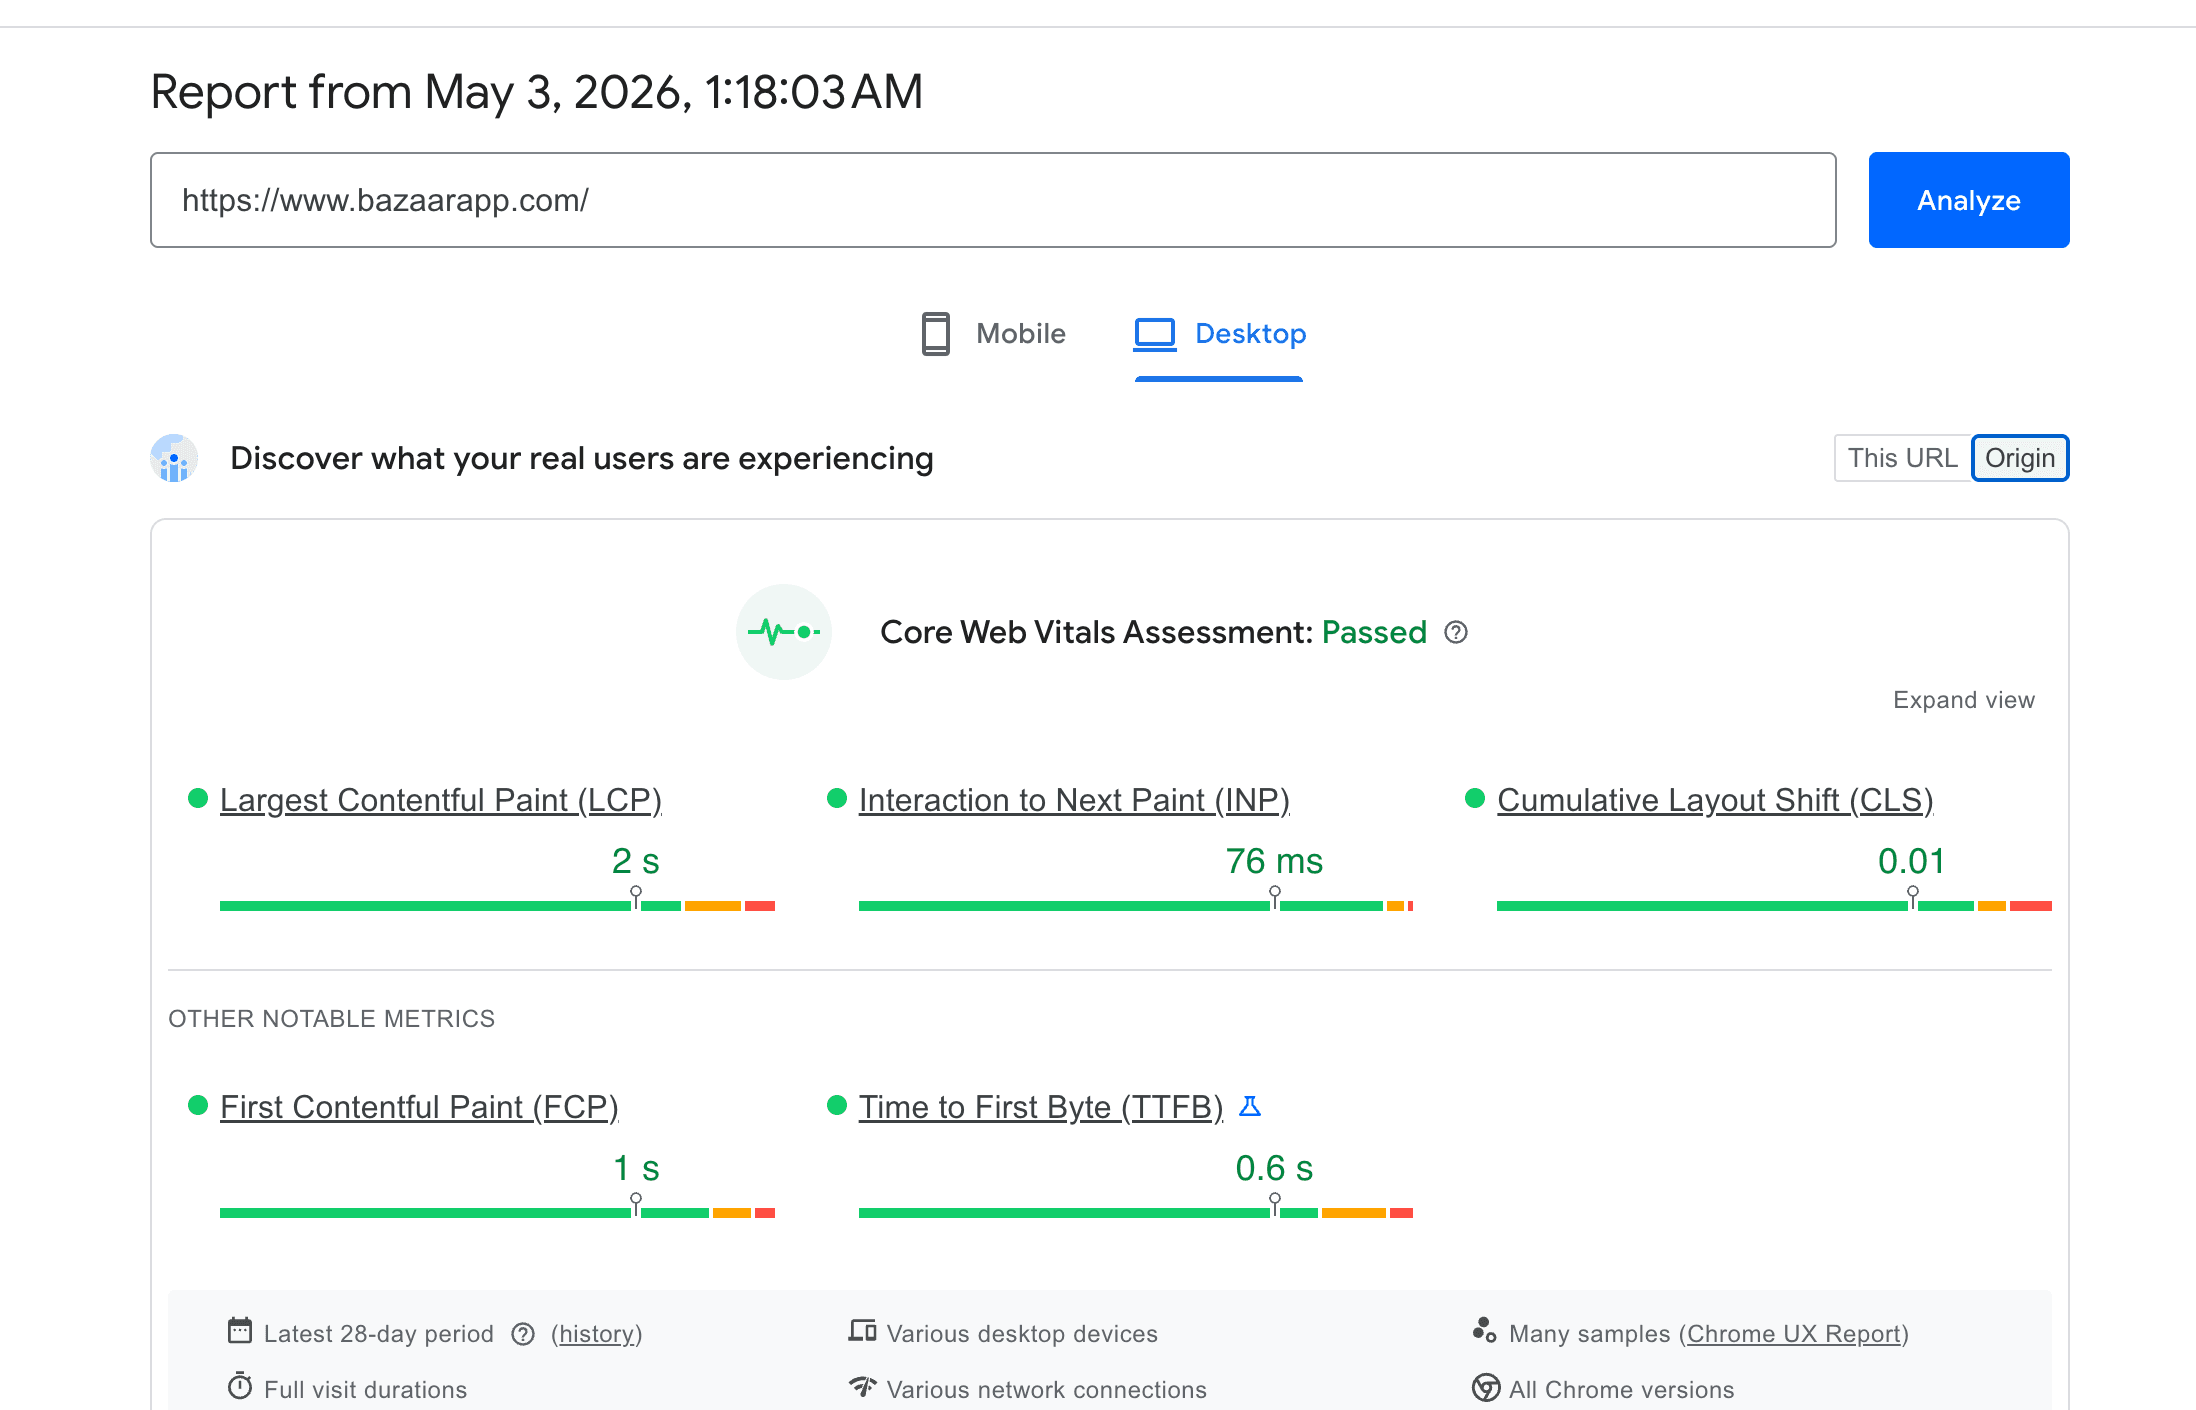The height and width of the screenshot is (1410, 2196).
Task: Expand view of the metrics
Action: pyautogui.click(x=1964, y=700)
